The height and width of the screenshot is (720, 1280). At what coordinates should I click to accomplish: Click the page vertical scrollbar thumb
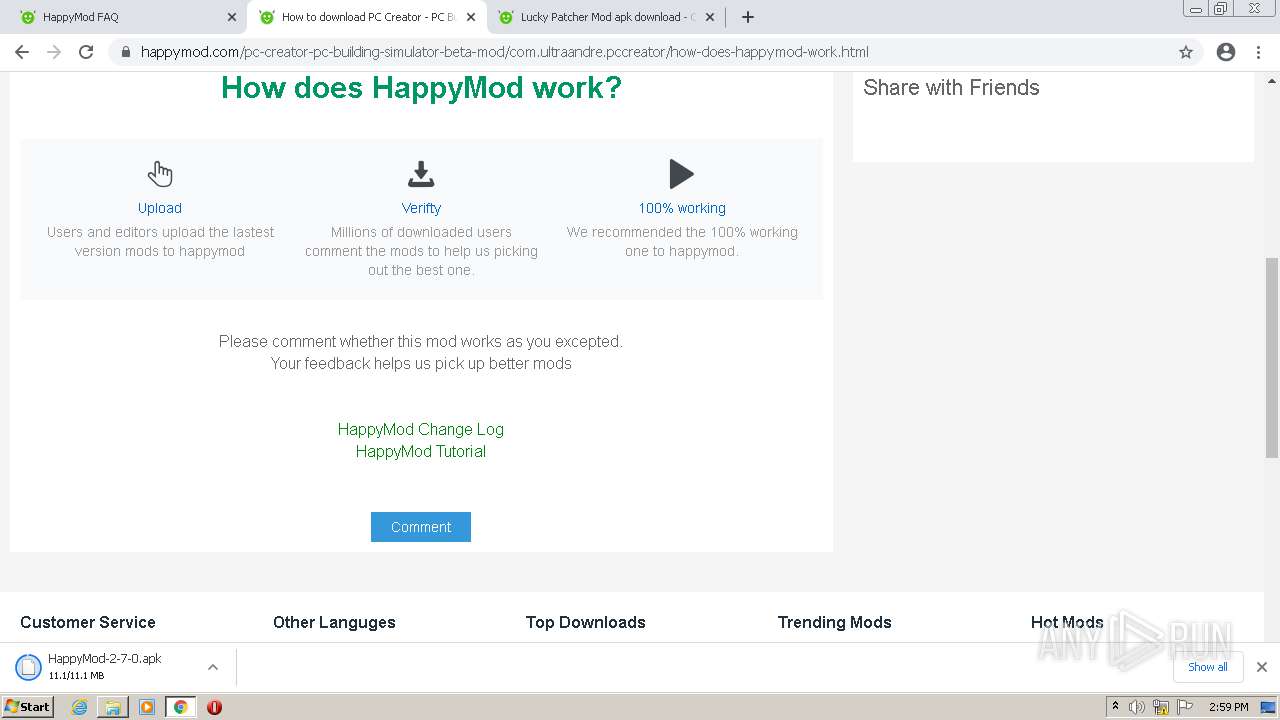pyautogui.click(x=1272, y=357)
